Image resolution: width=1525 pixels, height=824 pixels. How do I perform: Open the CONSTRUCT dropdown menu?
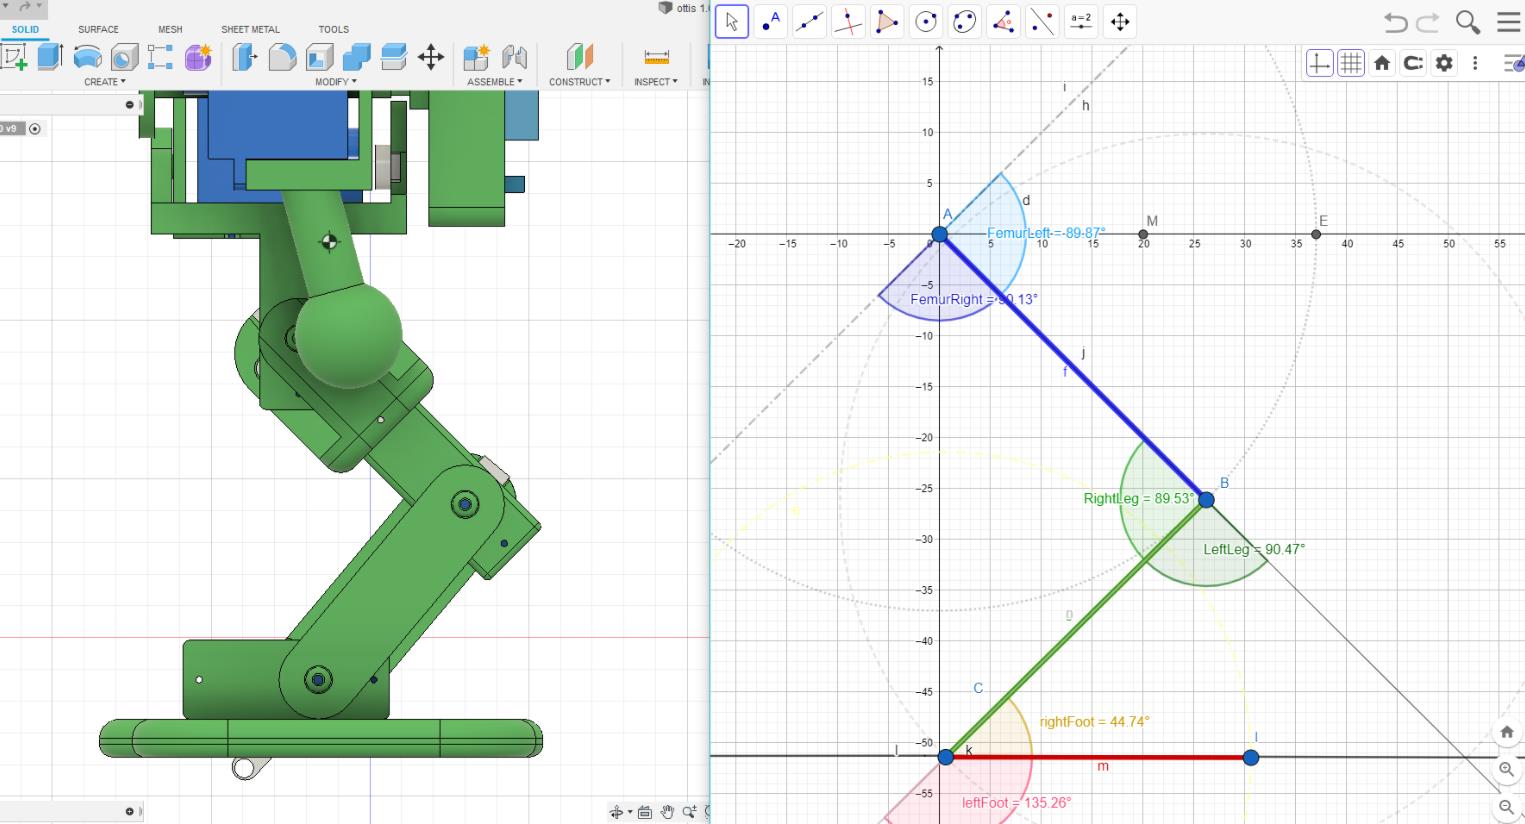click(579, 82)
